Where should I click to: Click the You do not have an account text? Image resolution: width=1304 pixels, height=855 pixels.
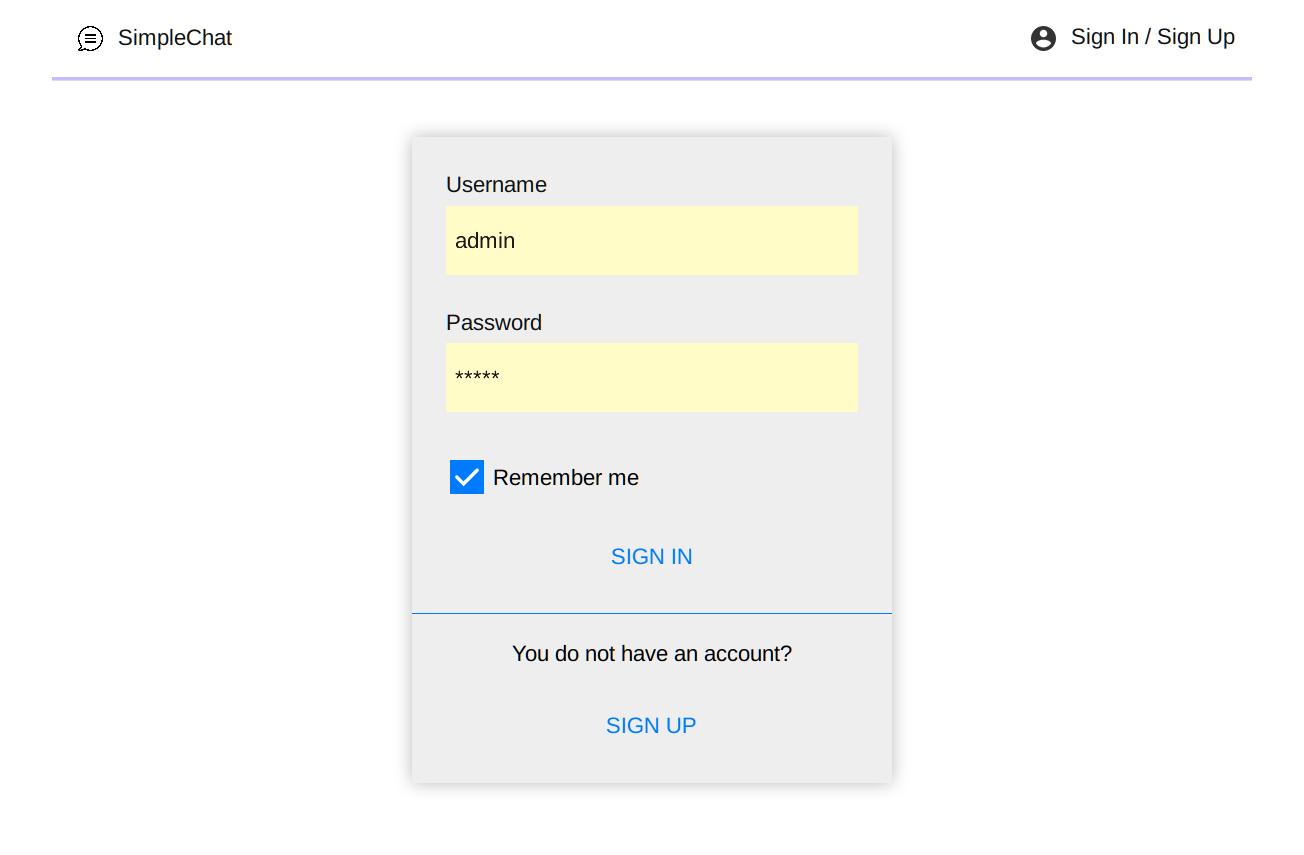click(651, 653)
